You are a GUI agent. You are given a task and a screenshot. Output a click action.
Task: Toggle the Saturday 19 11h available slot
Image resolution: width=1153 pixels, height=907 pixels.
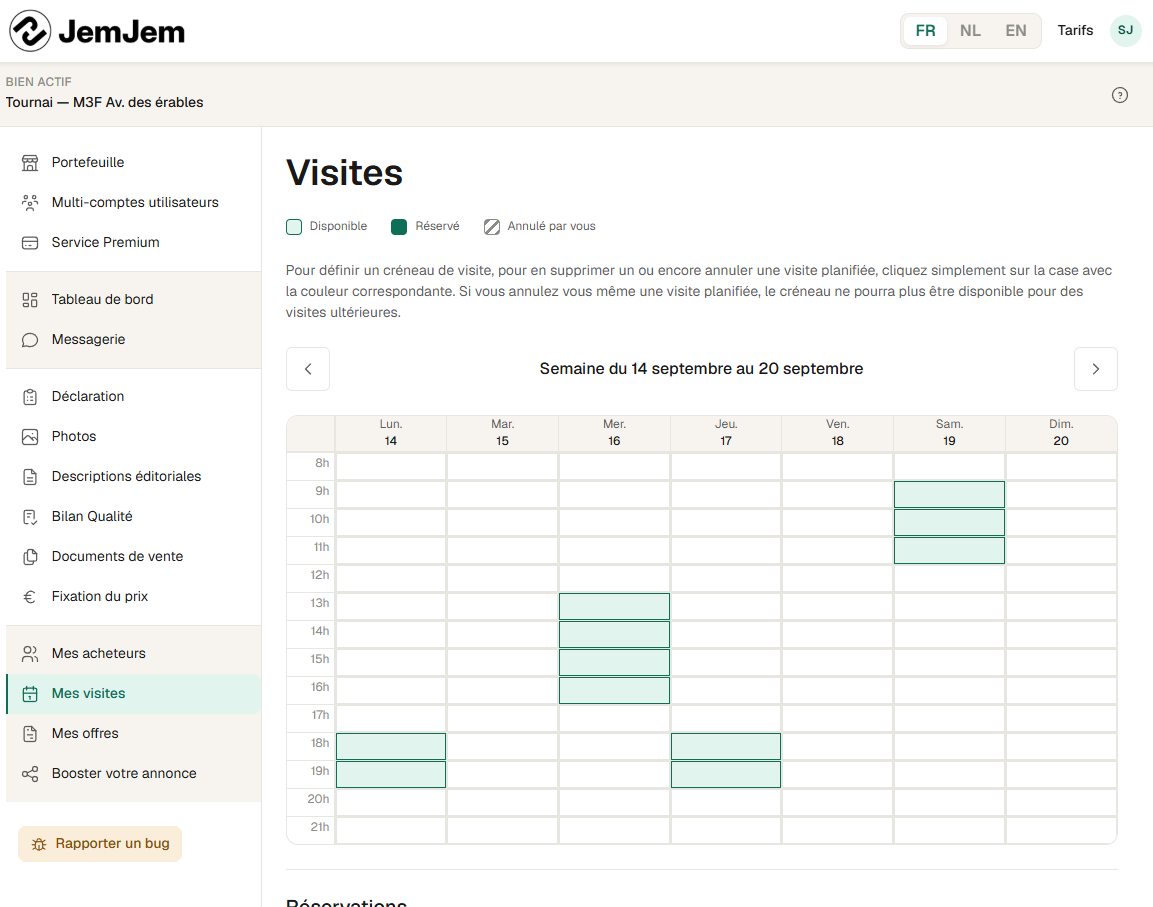click(x=949, y=550)
